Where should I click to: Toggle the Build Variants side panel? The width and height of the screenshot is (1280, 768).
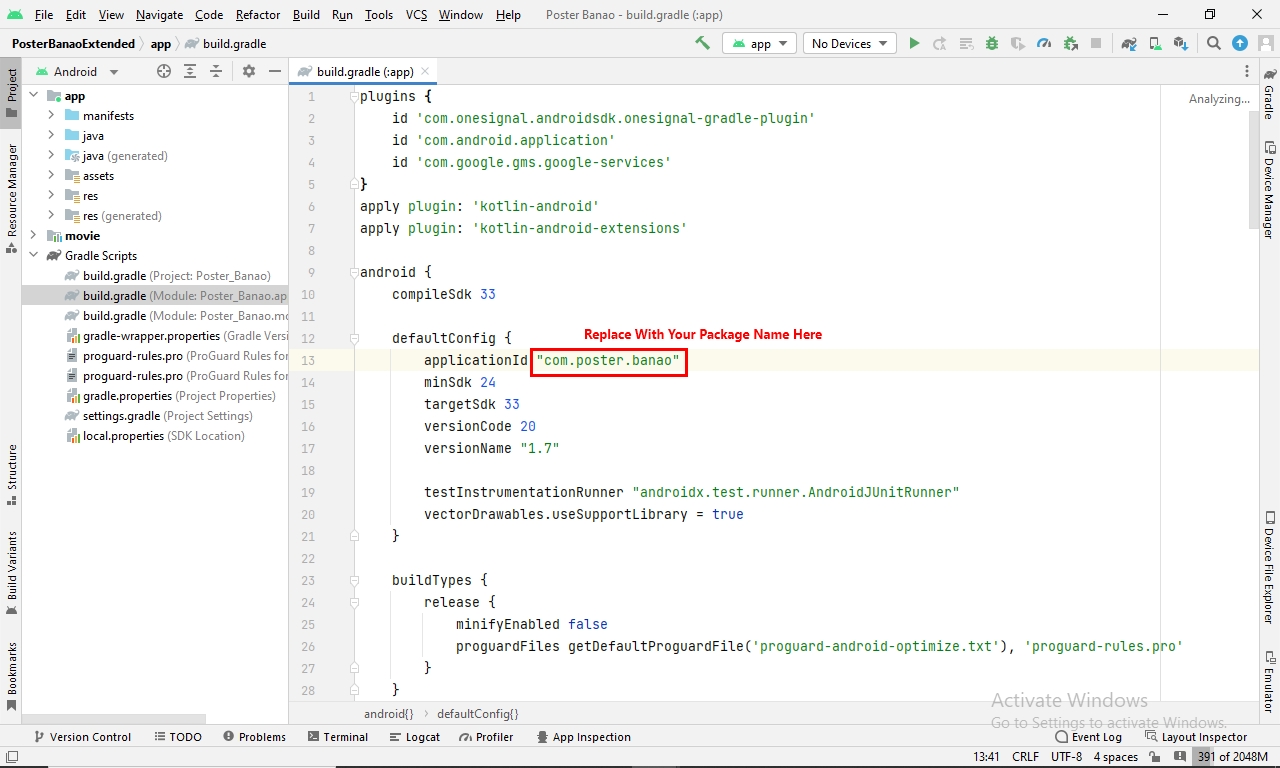click(12, 572)
